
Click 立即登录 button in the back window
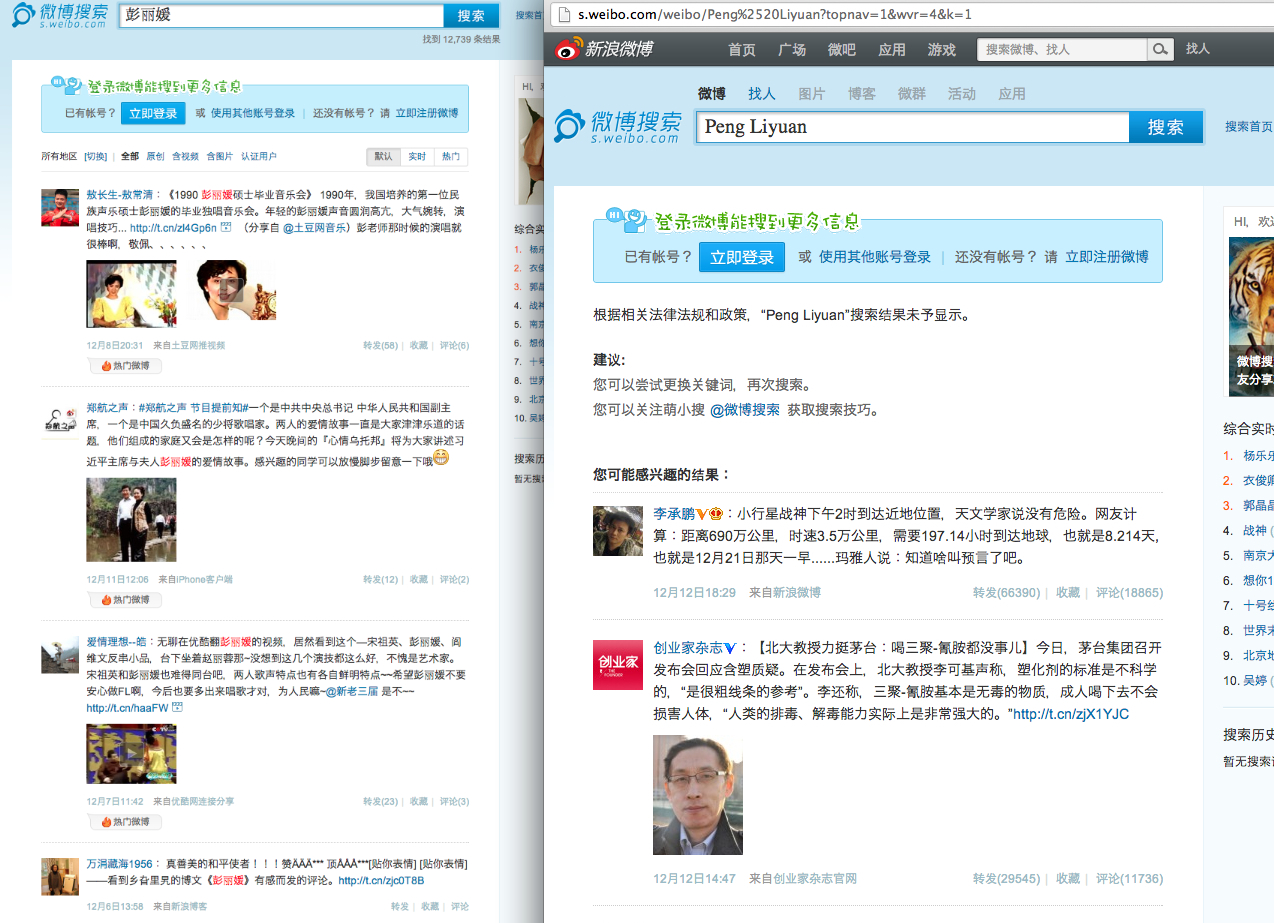(153, 113)
